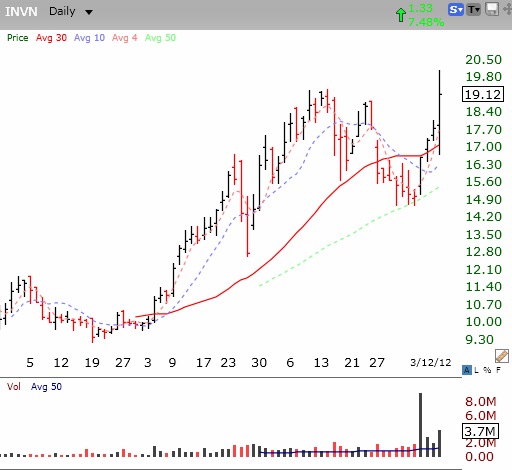Toggle the A arithmetic scale button
512x470 pixels.
click(x=467, y=370)
